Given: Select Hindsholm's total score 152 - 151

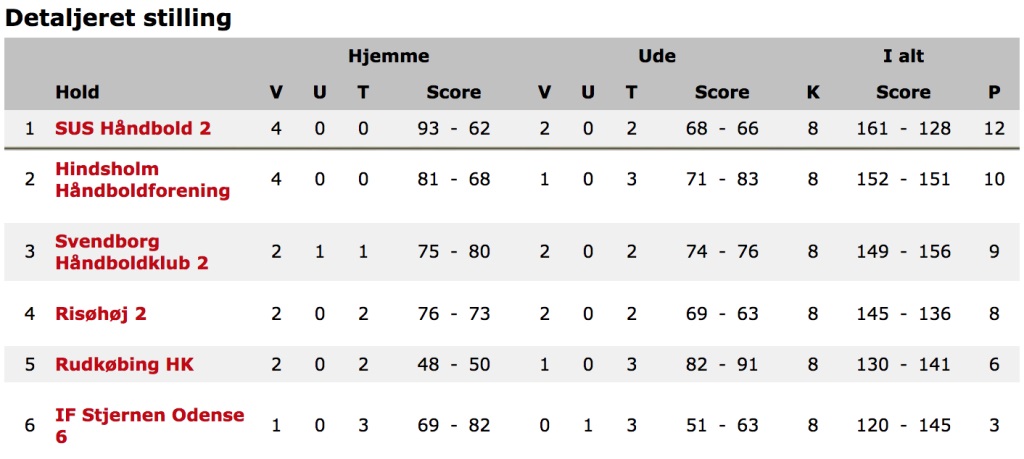Looking at the screenshot, I should [x=904, y=179].
